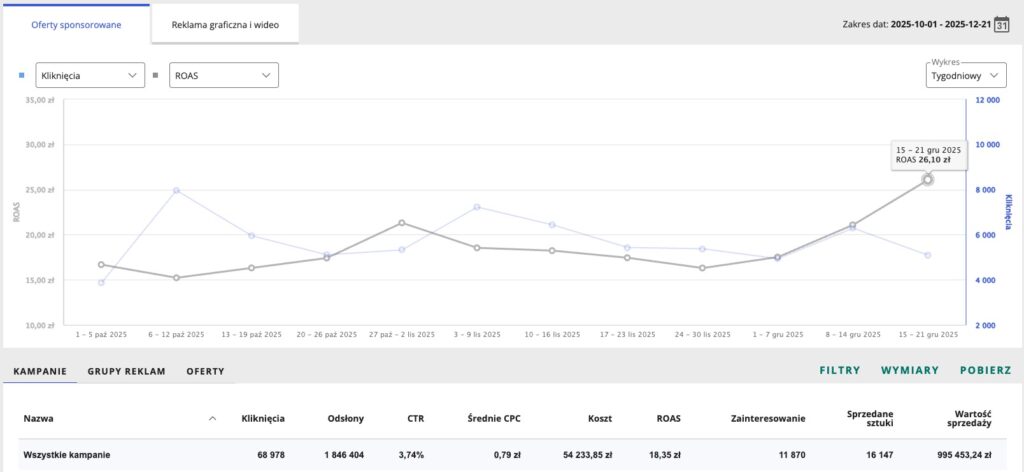
Task: Click the ROAS data point for 15–21 gru 2025
Action: (928, 180)
